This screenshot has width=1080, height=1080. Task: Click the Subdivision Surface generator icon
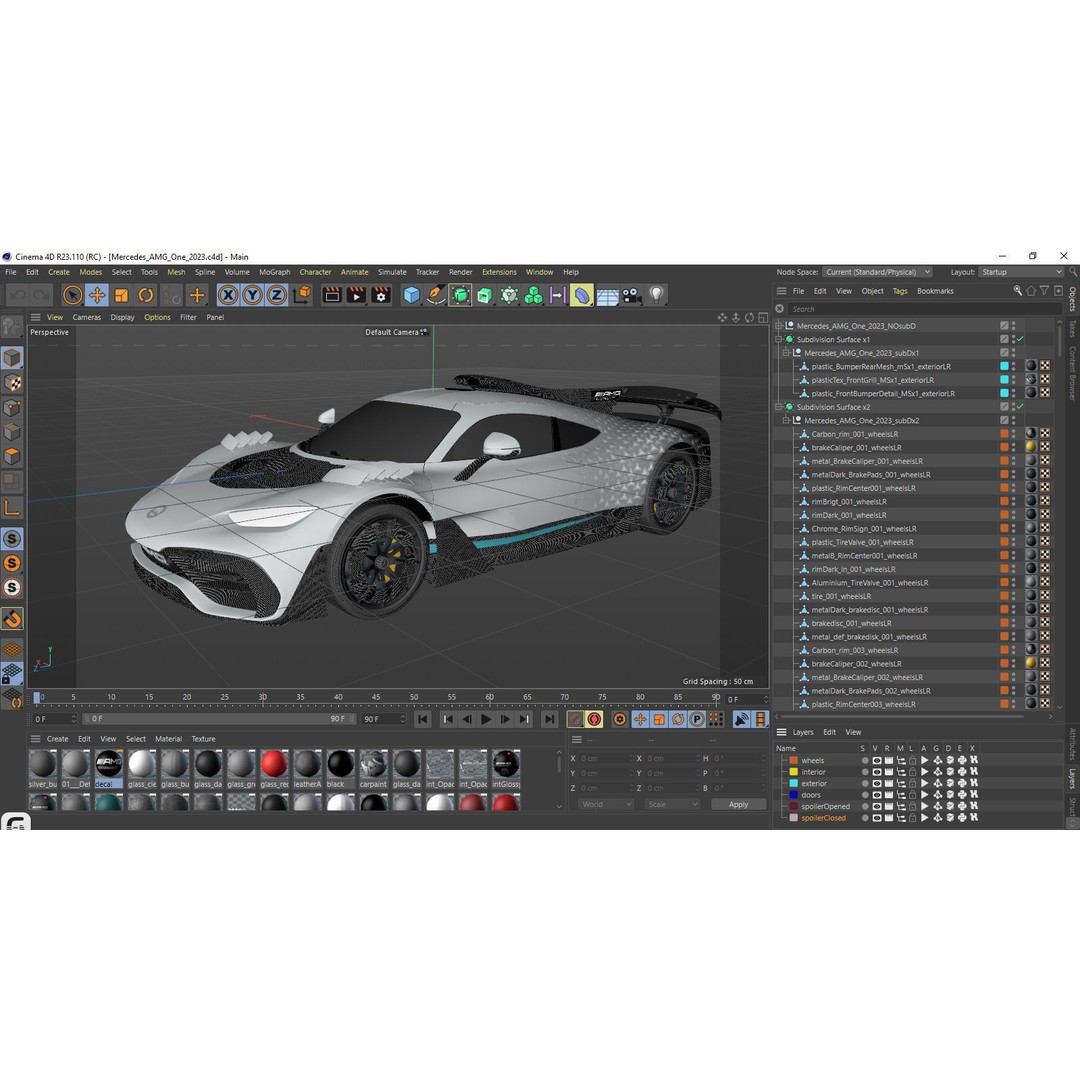pos(460,295)
